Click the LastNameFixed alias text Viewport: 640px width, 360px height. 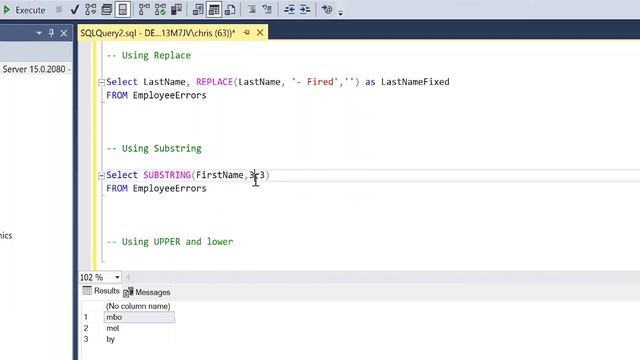415,82
